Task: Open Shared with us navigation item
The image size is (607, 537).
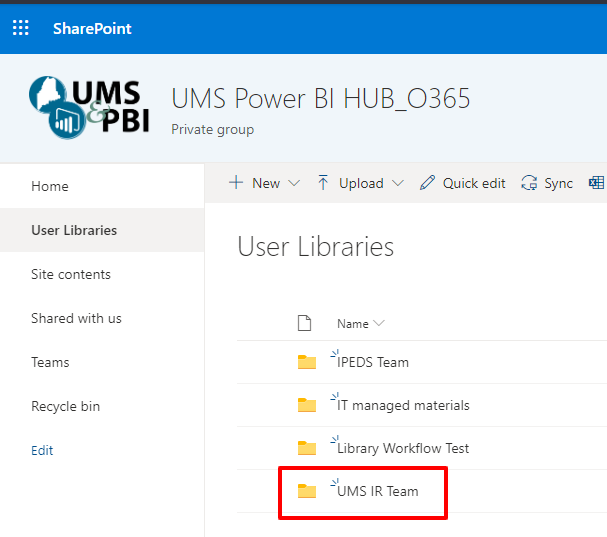Action: (76, 318)
